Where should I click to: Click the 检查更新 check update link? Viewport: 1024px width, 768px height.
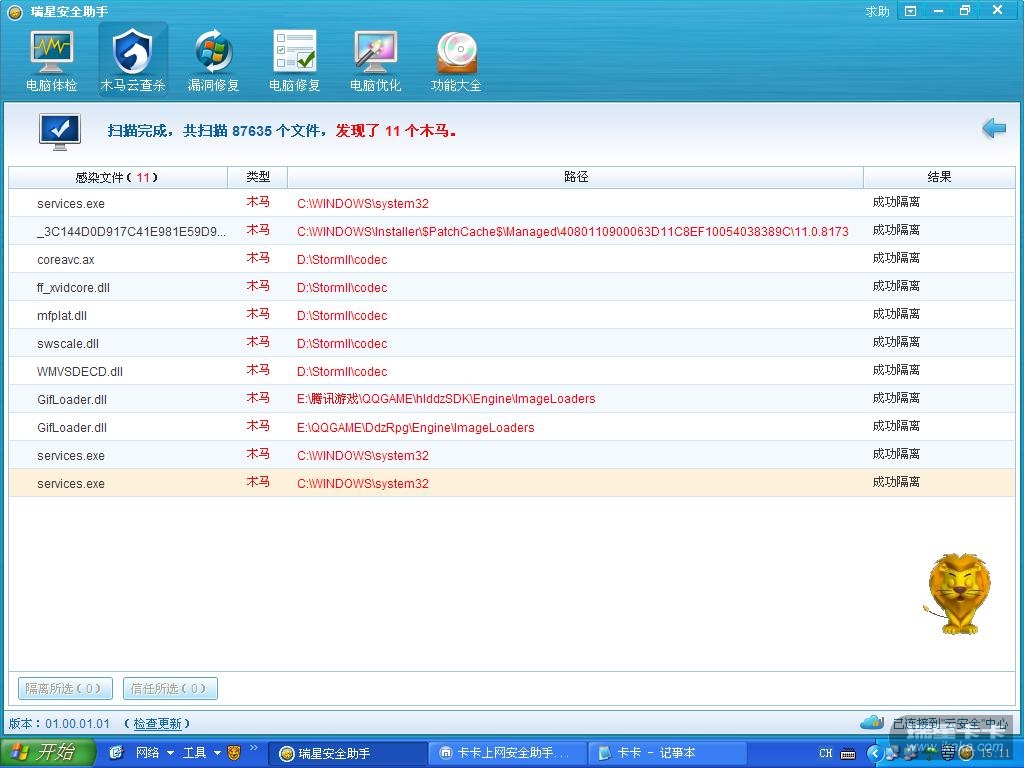click(x=157, y=723)
